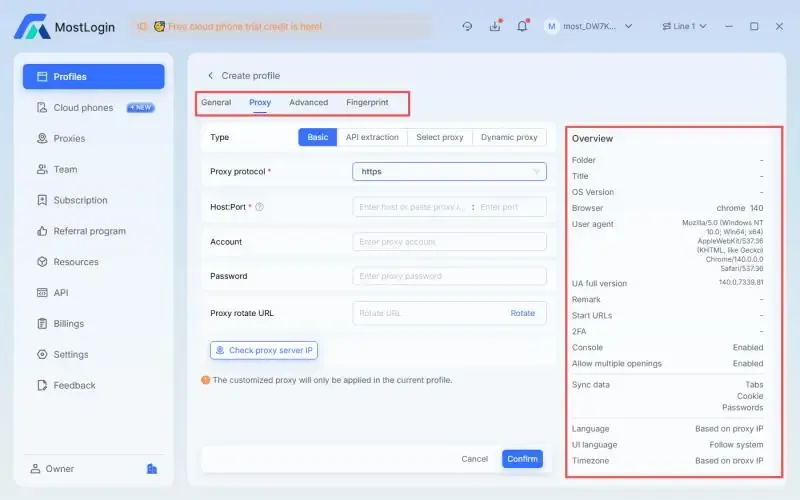
Task: Select the Select proxy type option
Action: click(440, 137)
